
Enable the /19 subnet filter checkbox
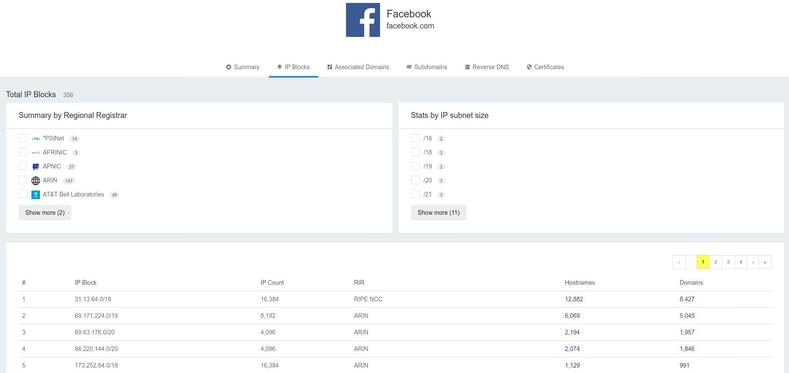tap(415, 166)
